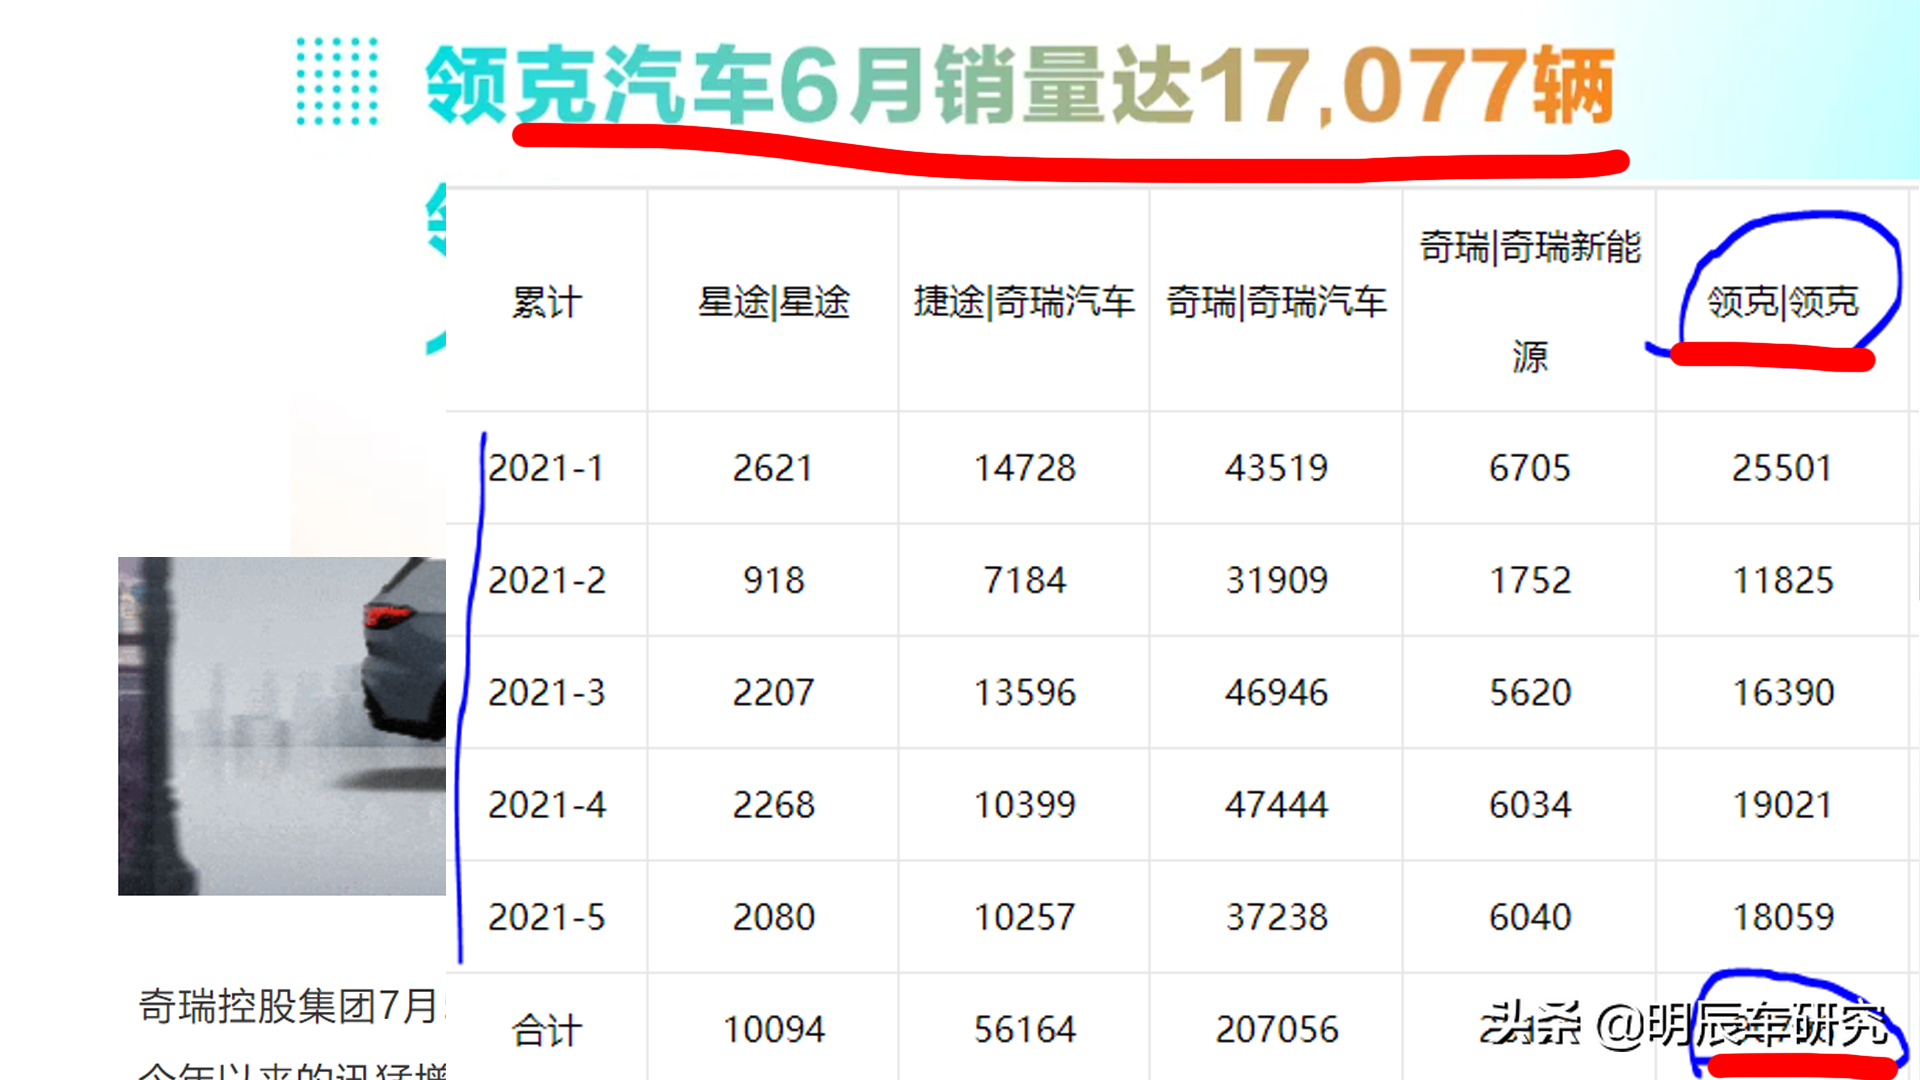This screenshot has height=1080, width=1920.
Task: Select the 奇瑞|奇瑞汽车 column header
Action: pyautogui.click(x=1276, y=302)
